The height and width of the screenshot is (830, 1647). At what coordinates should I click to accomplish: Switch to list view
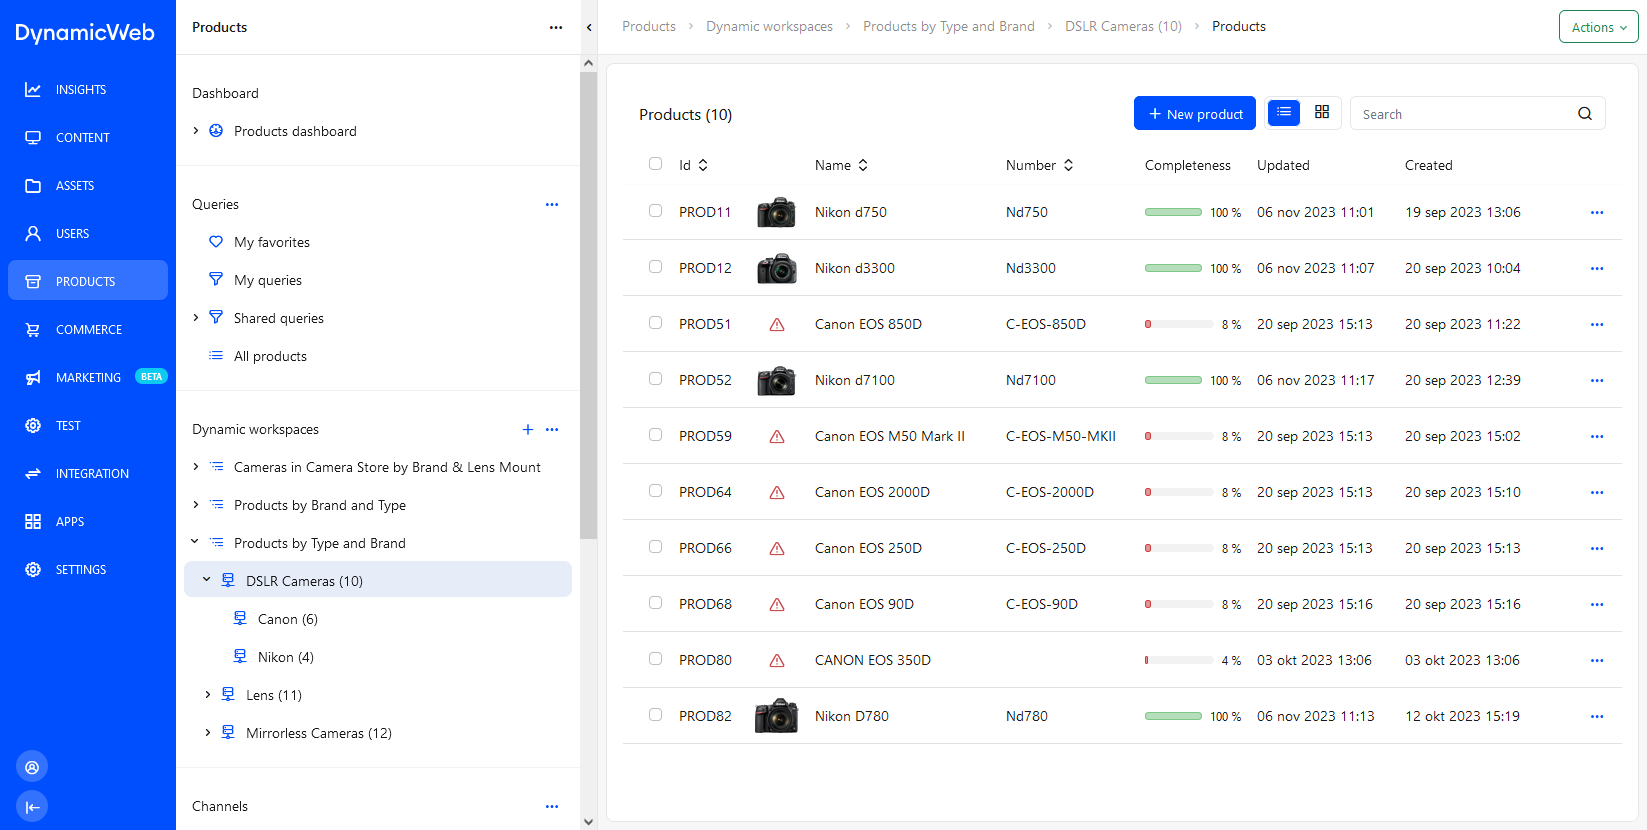(1284, 113)
